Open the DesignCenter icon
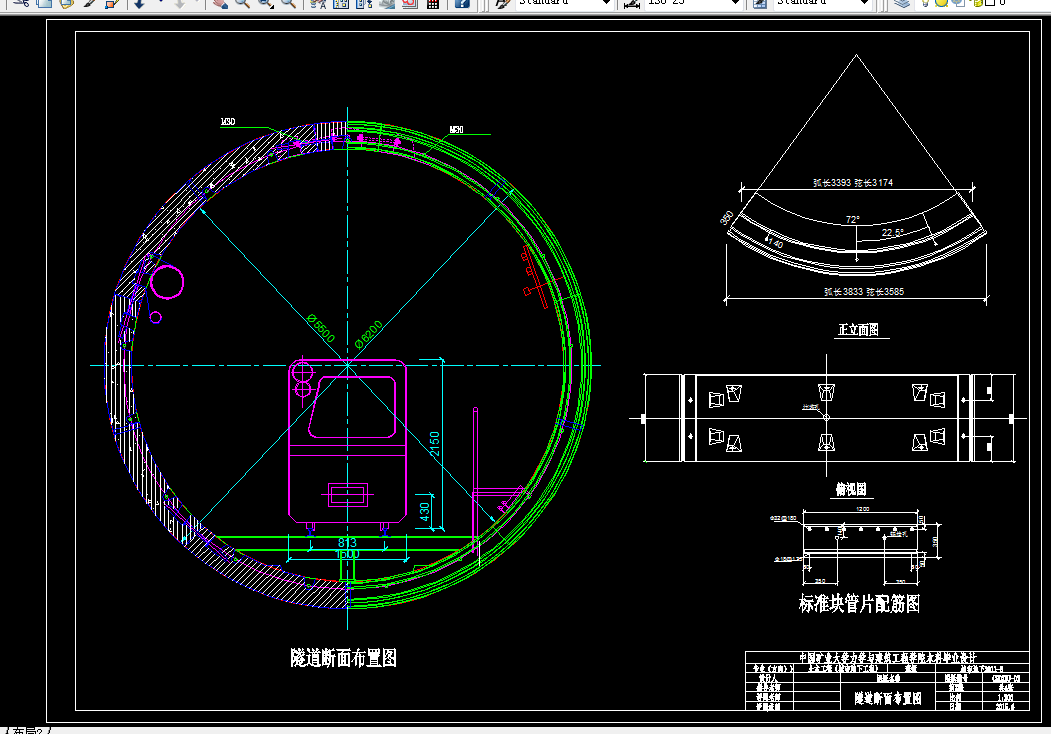The width and height of the screenshot is (1051, 734). (x=341, y=3)
